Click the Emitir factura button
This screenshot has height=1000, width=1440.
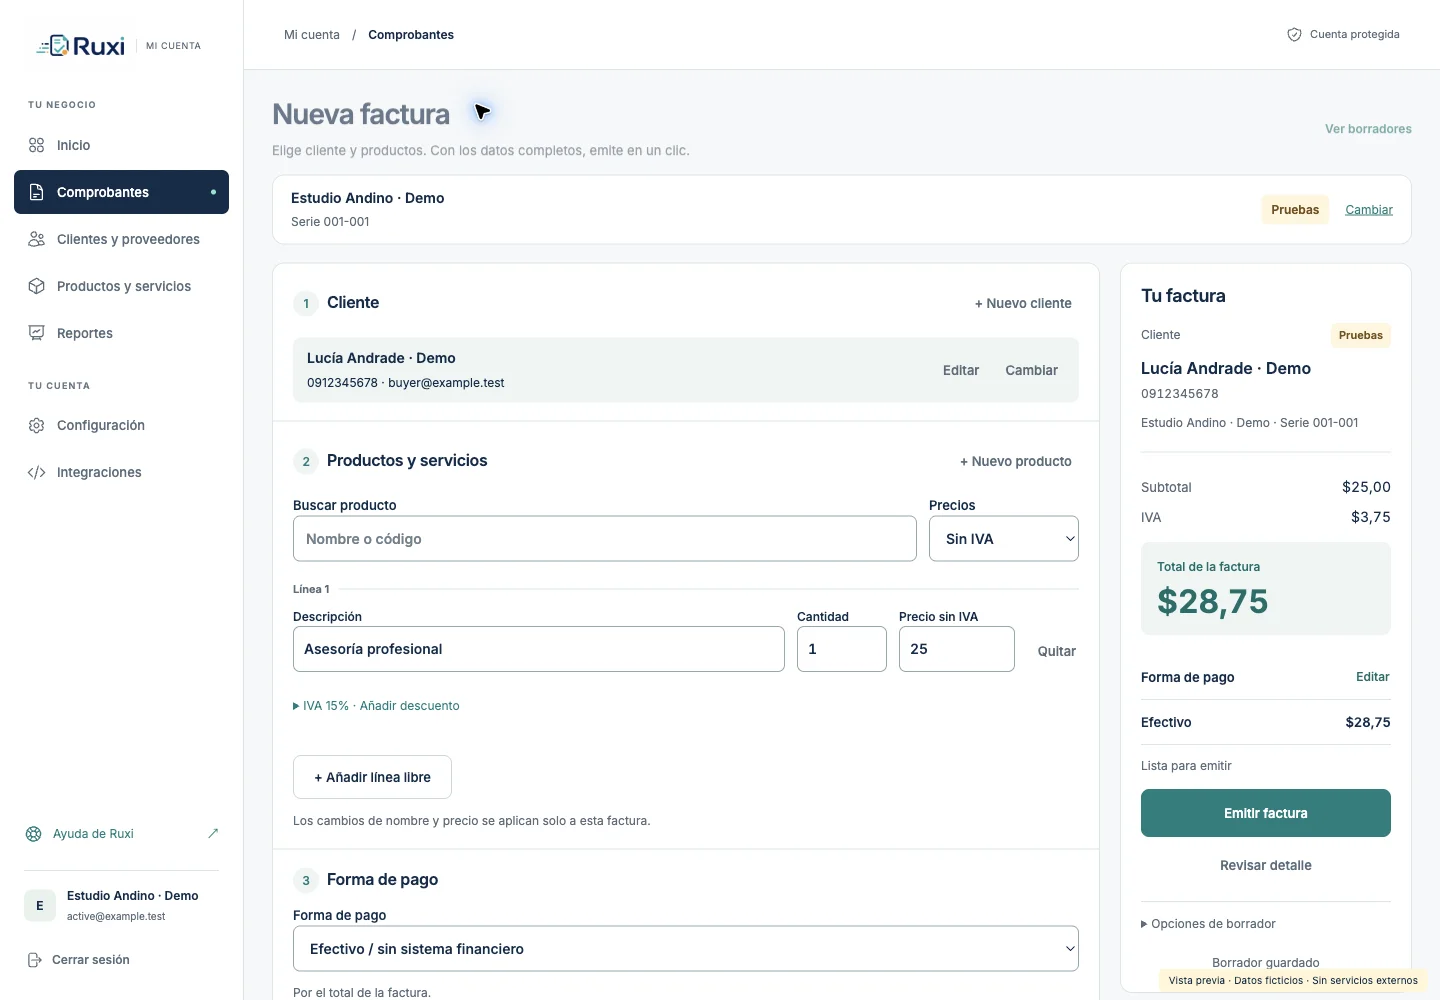[x=1265, y=813]
